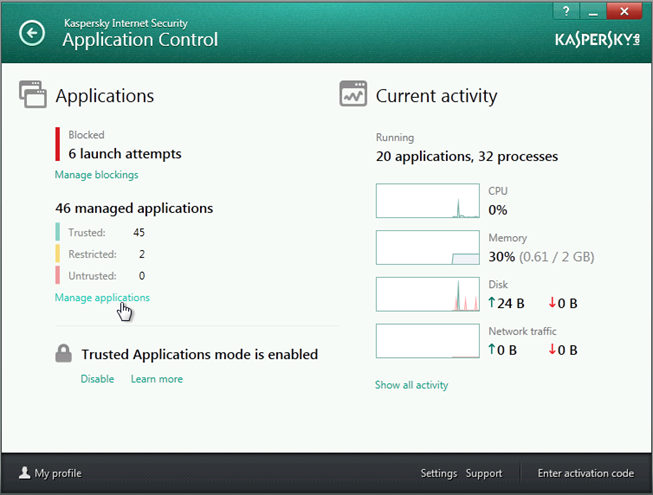Click the 'Applications' heading

pos(105,96)
